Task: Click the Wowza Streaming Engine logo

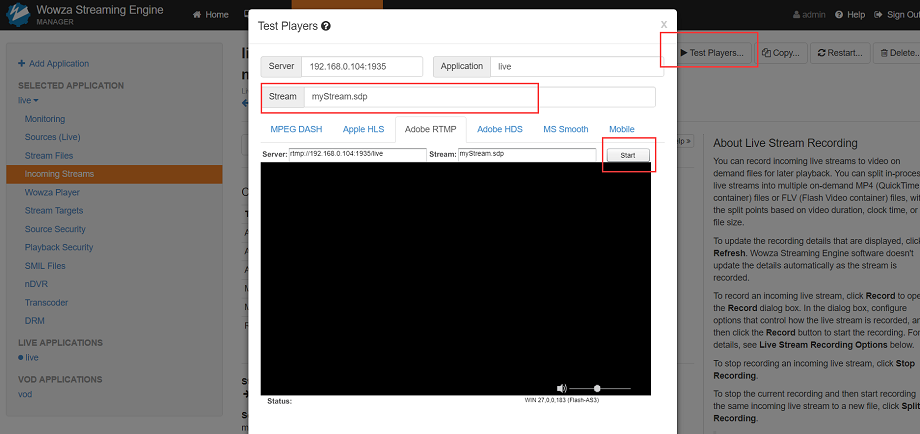Action: (18, 15)
